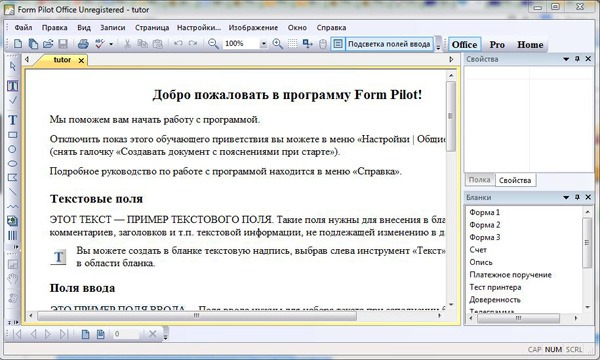Switch to the tutor document tab

(62, 60)
